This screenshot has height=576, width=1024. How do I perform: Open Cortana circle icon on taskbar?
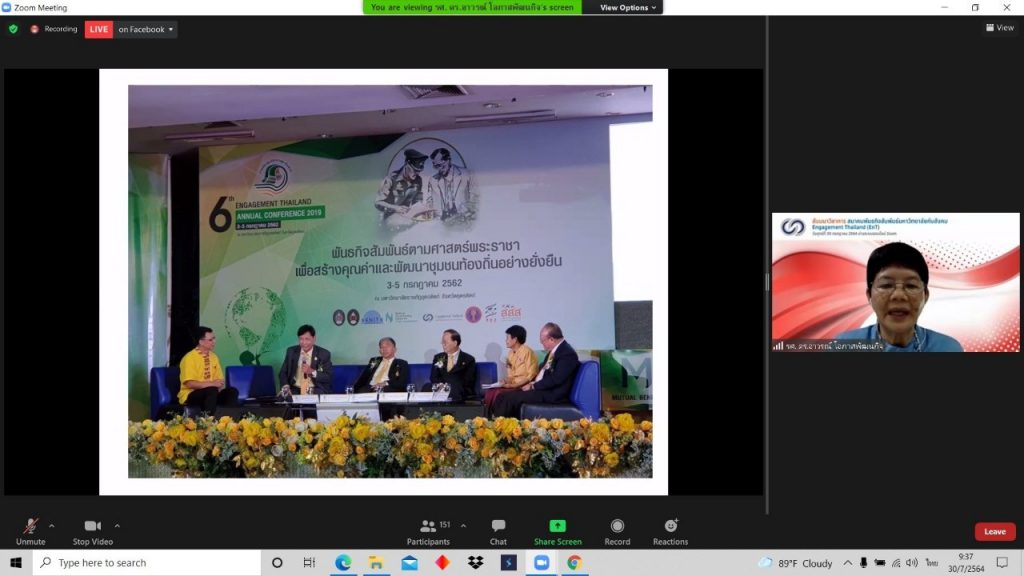pos(277,562)
